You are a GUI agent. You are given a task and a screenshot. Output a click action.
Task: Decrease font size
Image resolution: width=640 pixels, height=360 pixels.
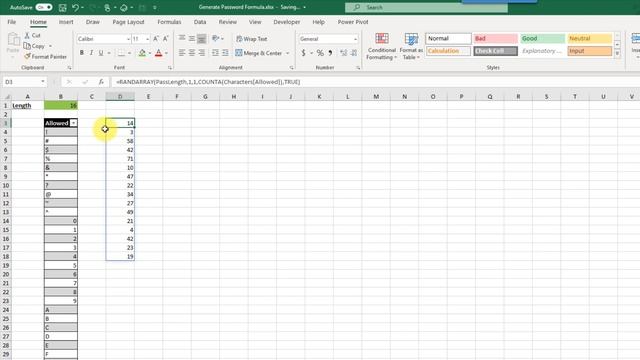(165, 39)
